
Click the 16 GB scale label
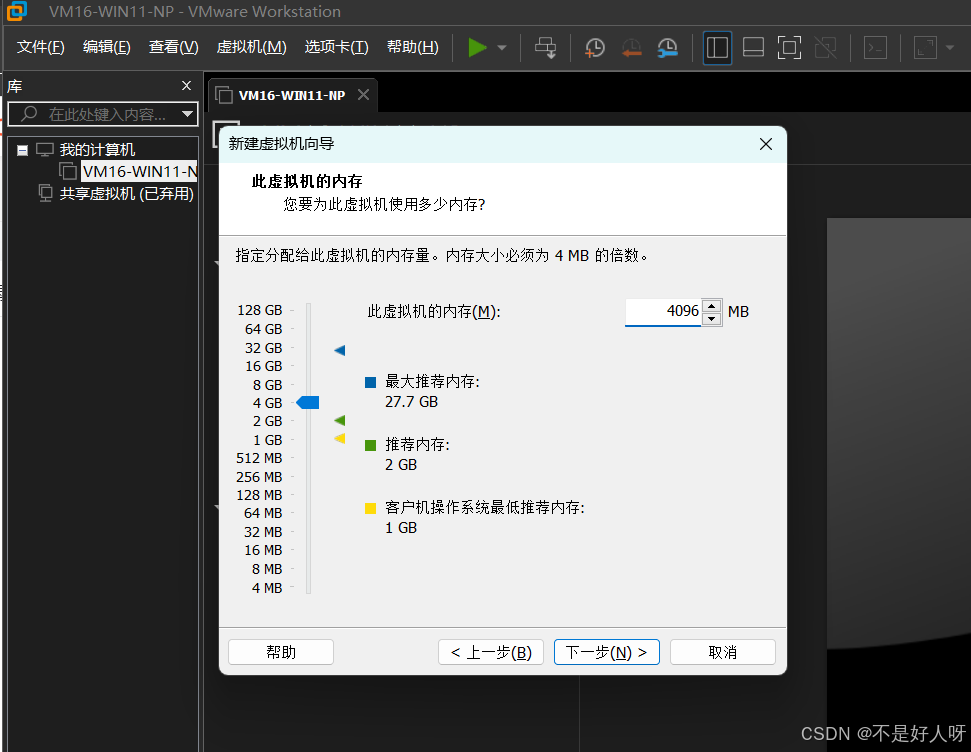264,366
